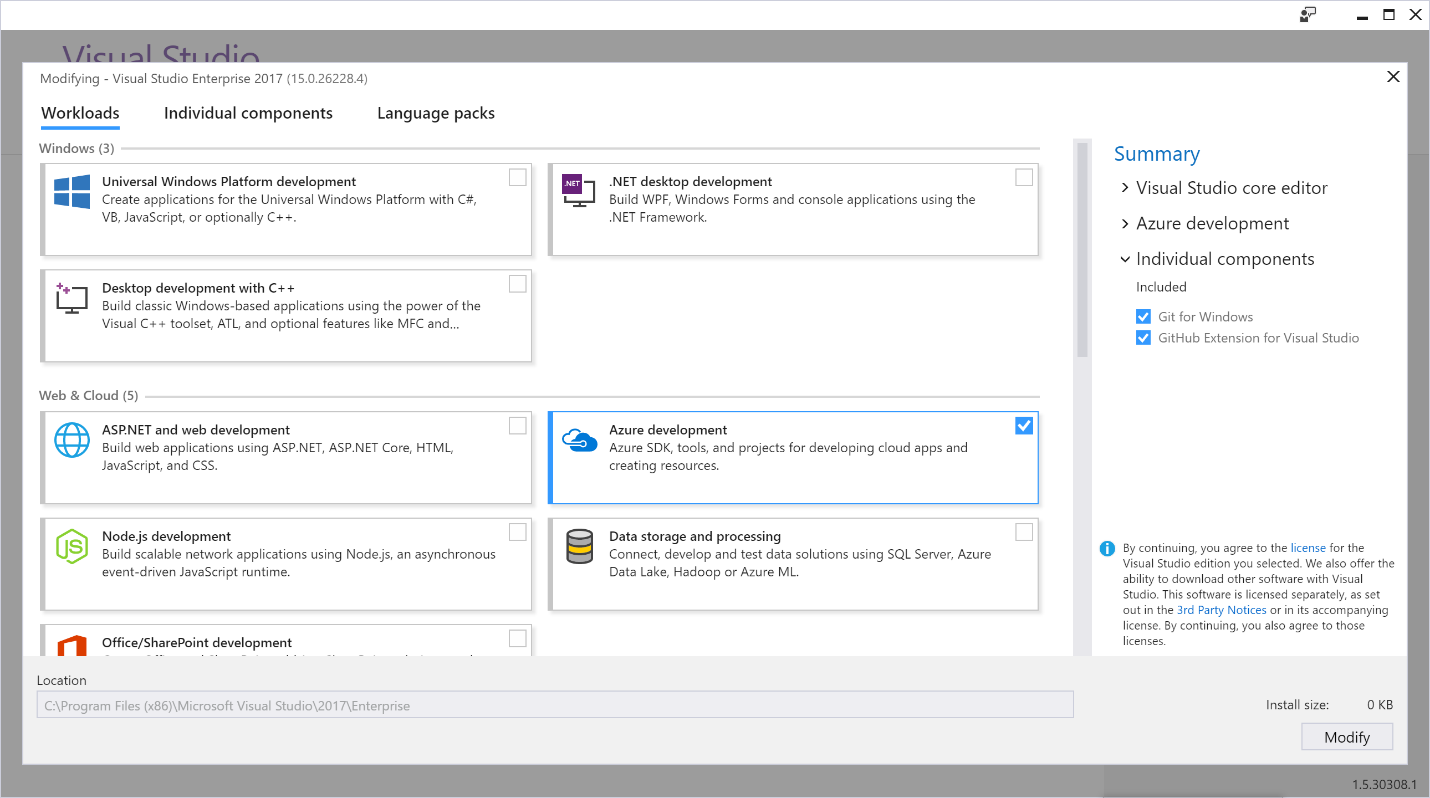Click the Azure development cloud icon
The image size is (1430, 798).
tap(579, 440)
